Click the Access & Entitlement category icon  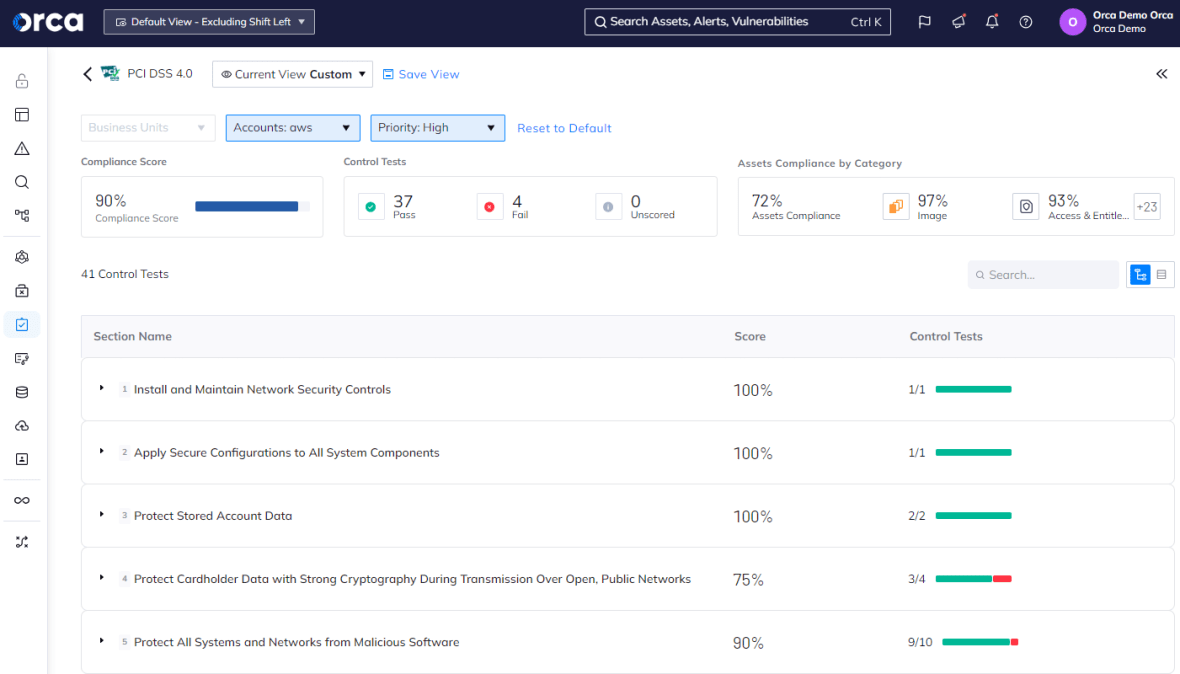pos(1026,206)
